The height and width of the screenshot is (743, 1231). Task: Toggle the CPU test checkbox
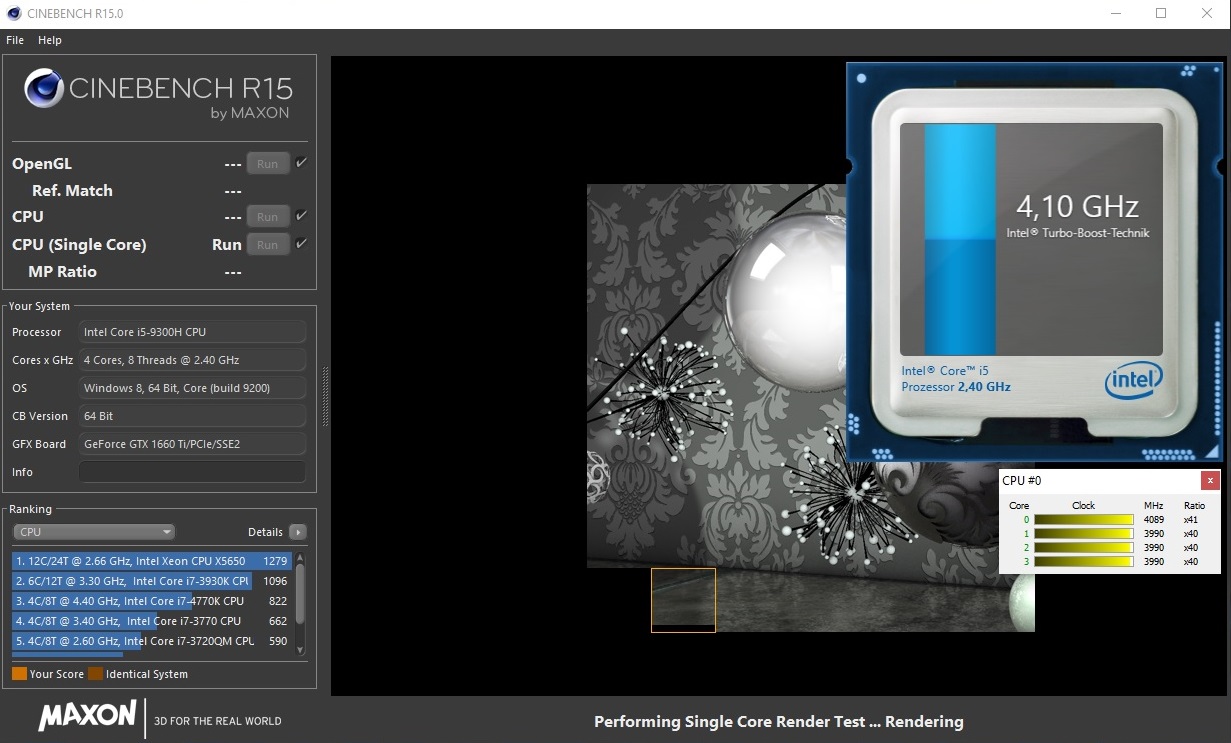[x=302, y=215]
